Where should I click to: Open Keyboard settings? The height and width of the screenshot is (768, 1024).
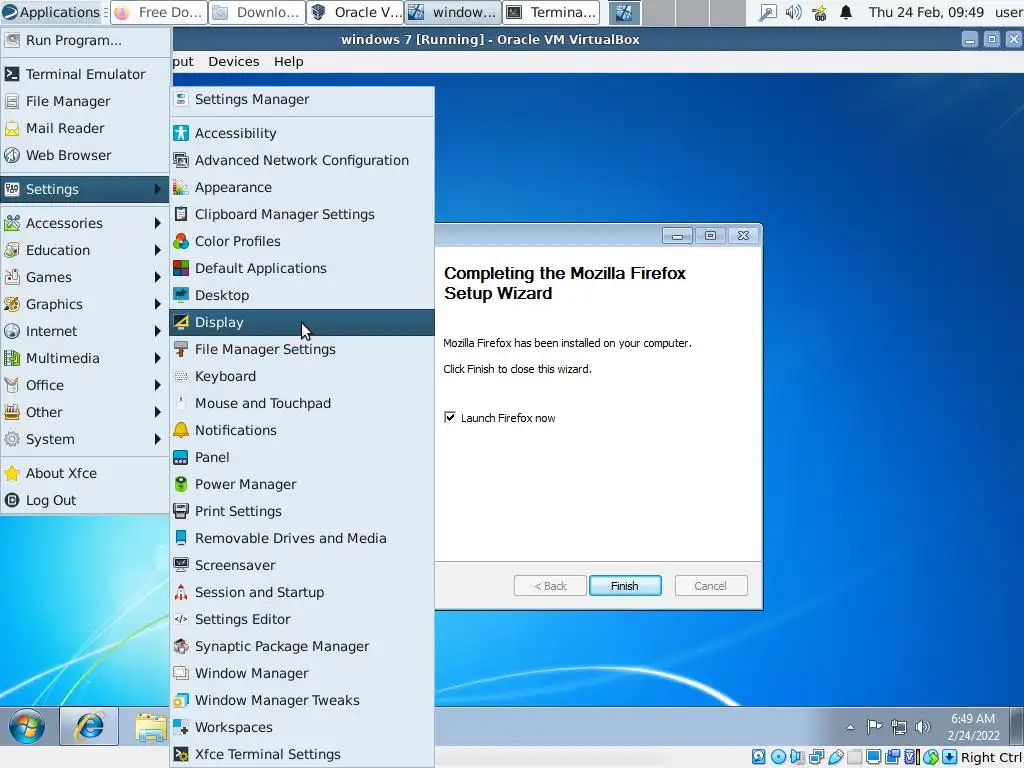[x=302, y=376]
